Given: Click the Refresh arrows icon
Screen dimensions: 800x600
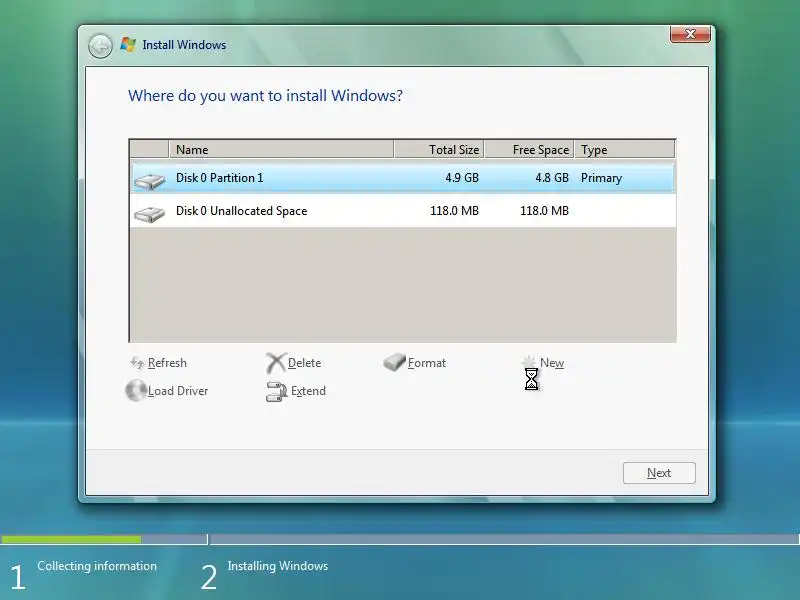Looking at the screenshot, I should (x=137, y=363).
